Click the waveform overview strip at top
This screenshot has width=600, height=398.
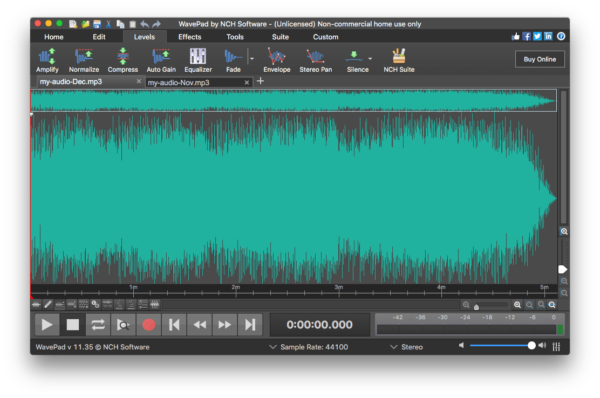(x=293, y=101)
